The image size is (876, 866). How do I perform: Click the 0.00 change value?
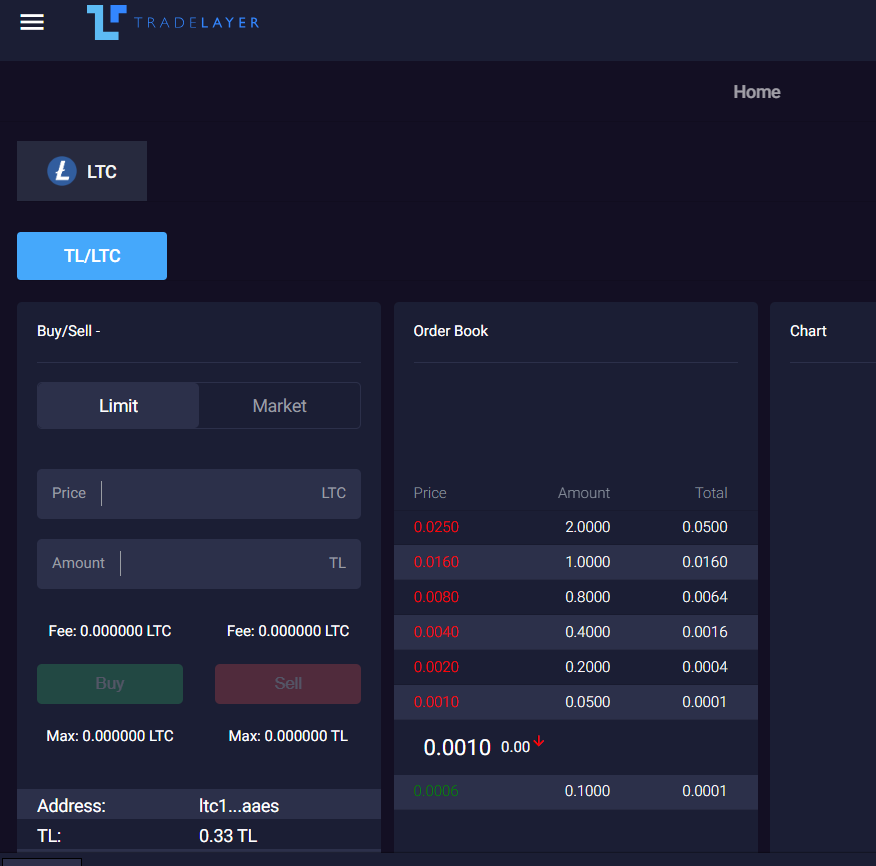pos(515,748)
